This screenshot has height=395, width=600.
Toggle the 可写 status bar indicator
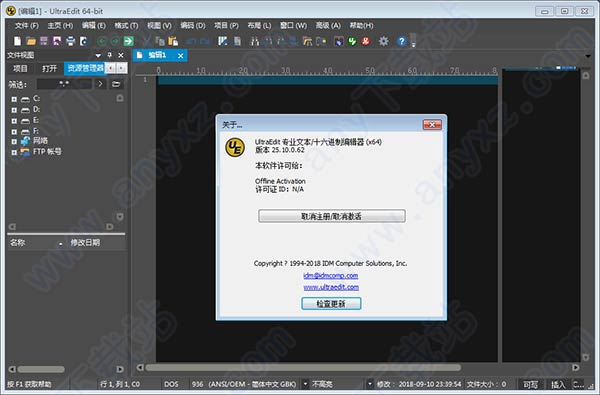click(530, 384)
